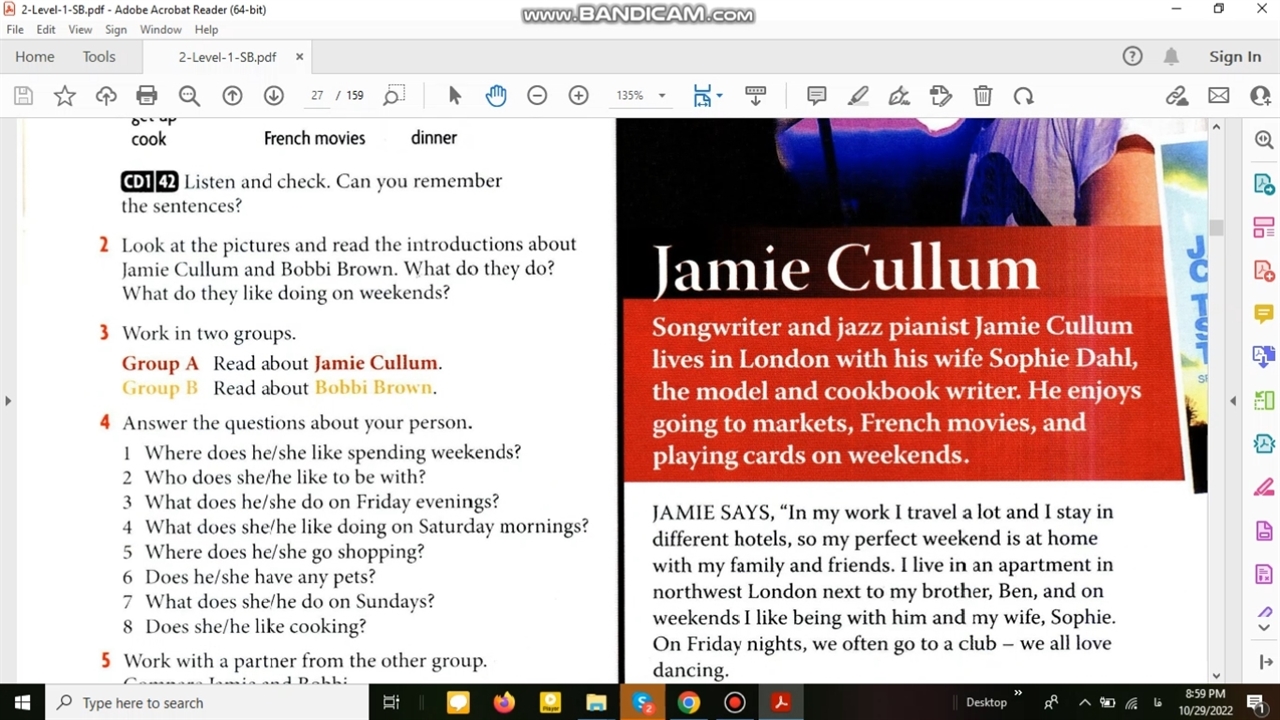Open Google Chrome from the taskbar

(x=688, y=703)
